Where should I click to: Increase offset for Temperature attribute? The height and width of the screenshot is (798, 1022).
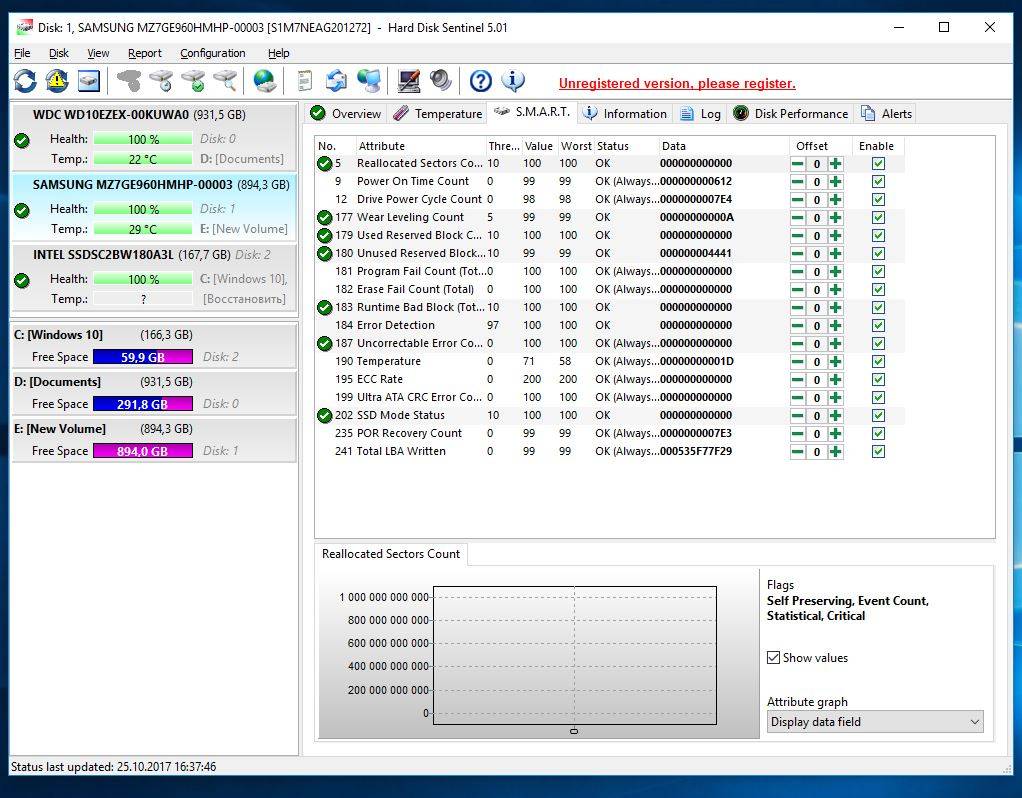[x=836, y=362]
